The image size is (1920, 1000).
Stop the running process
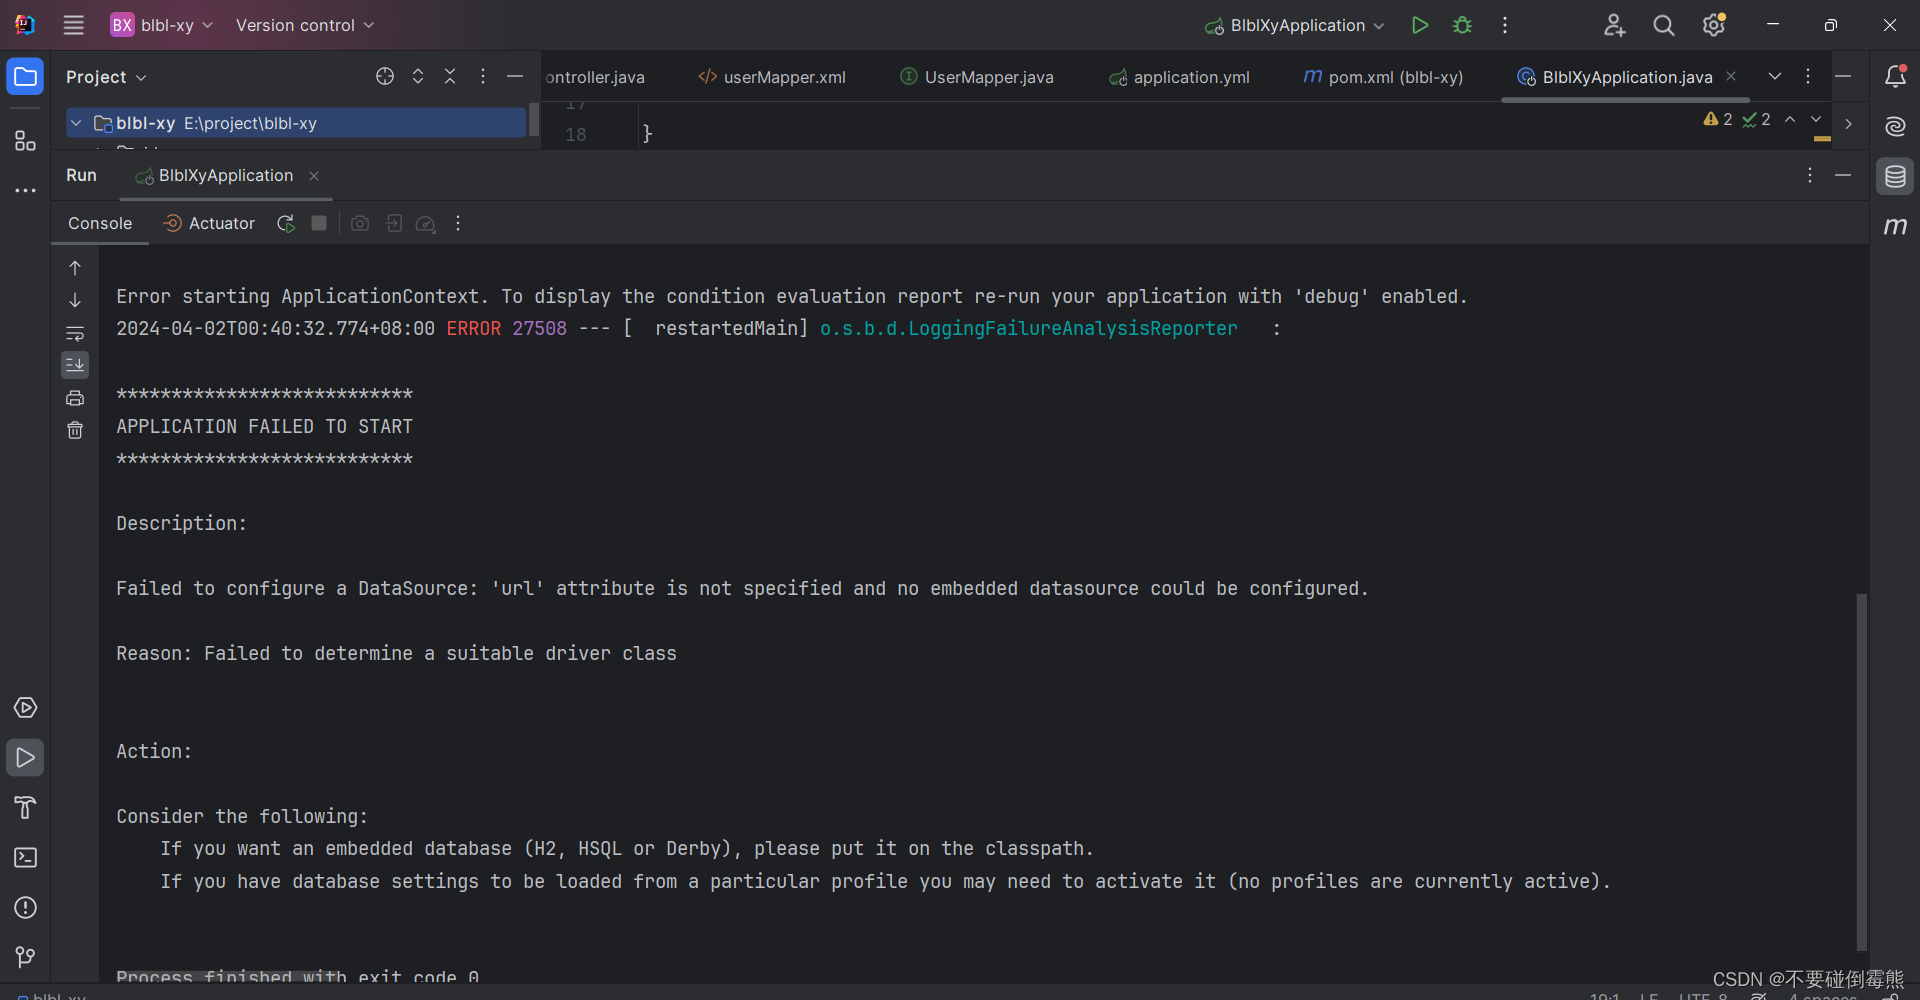point(319,223)
